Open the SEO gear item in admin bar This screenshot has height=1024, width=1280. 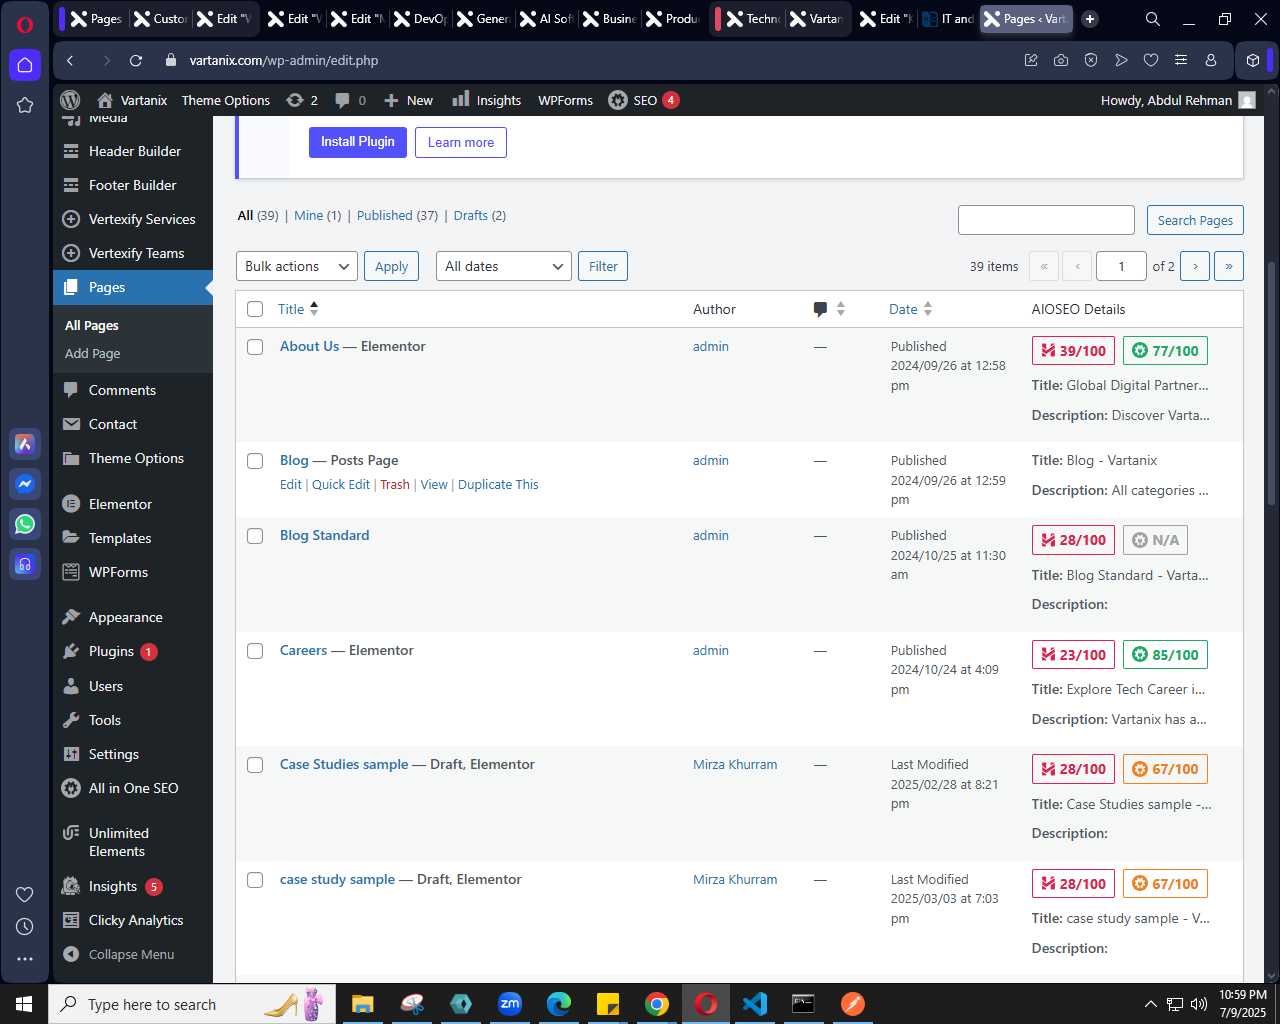click(644, 100)
